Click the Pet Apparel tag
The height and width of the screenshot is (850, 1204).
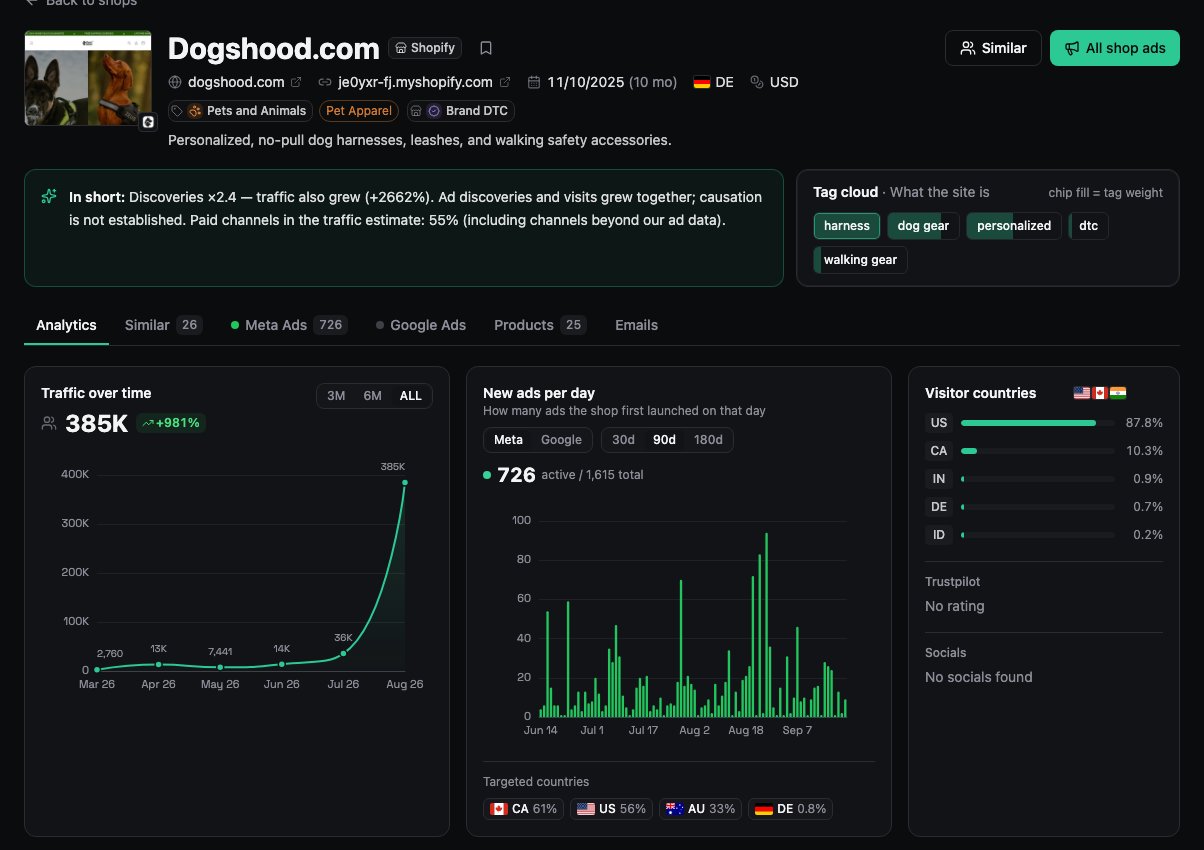pos(359,111)
